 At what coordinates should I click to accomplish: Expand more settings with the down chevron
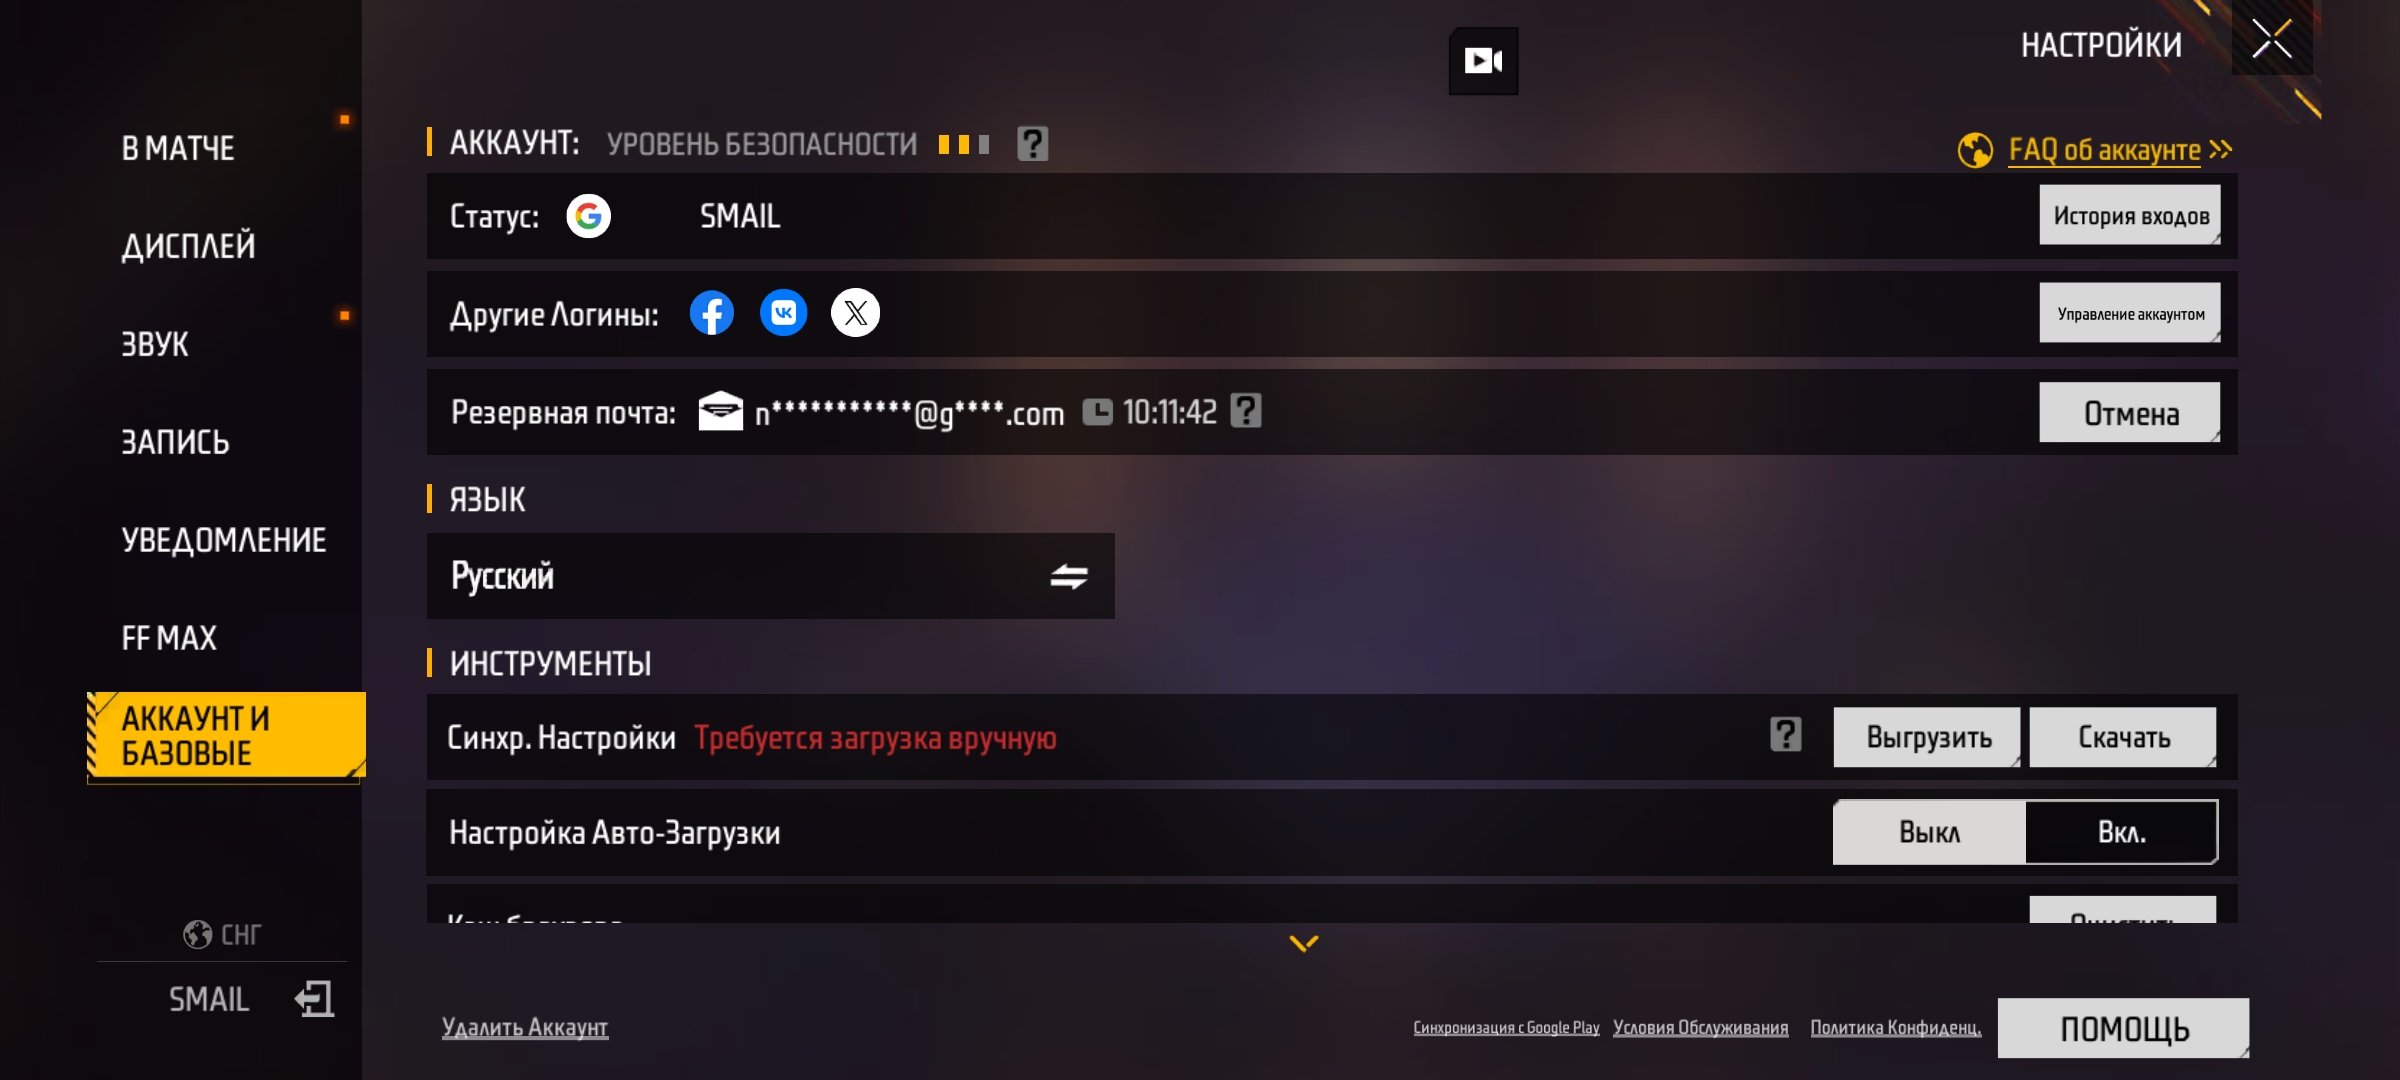tap(1304, 943)
